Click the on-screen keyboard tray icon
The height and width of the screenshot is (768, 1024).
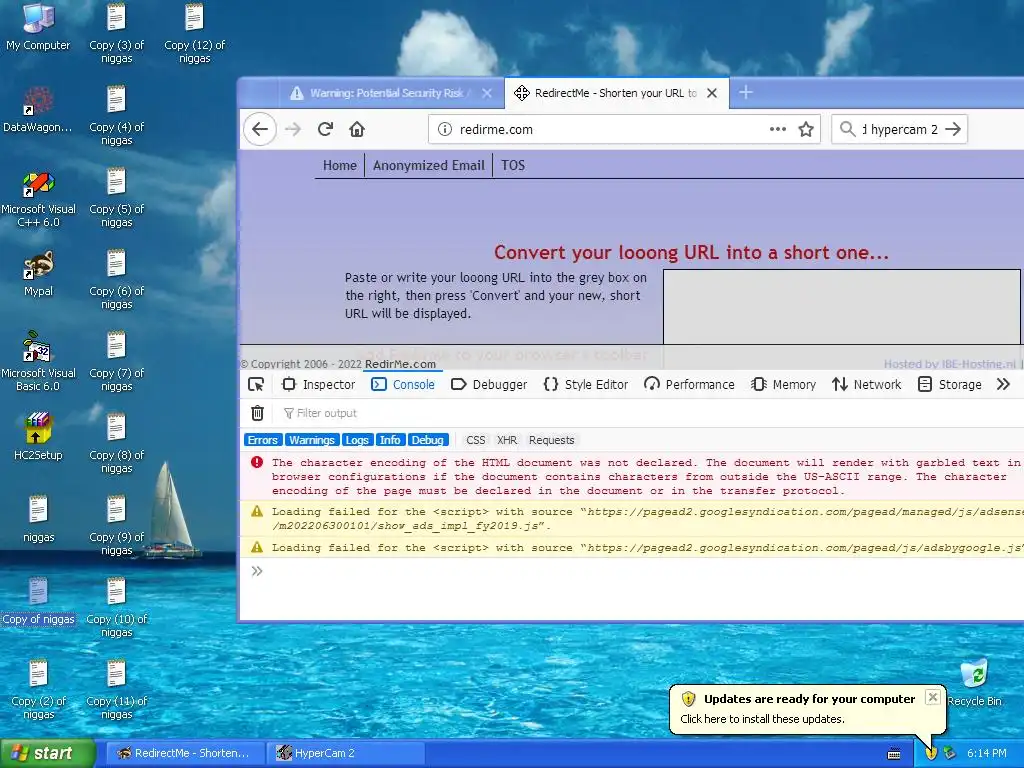click(894, 754)
